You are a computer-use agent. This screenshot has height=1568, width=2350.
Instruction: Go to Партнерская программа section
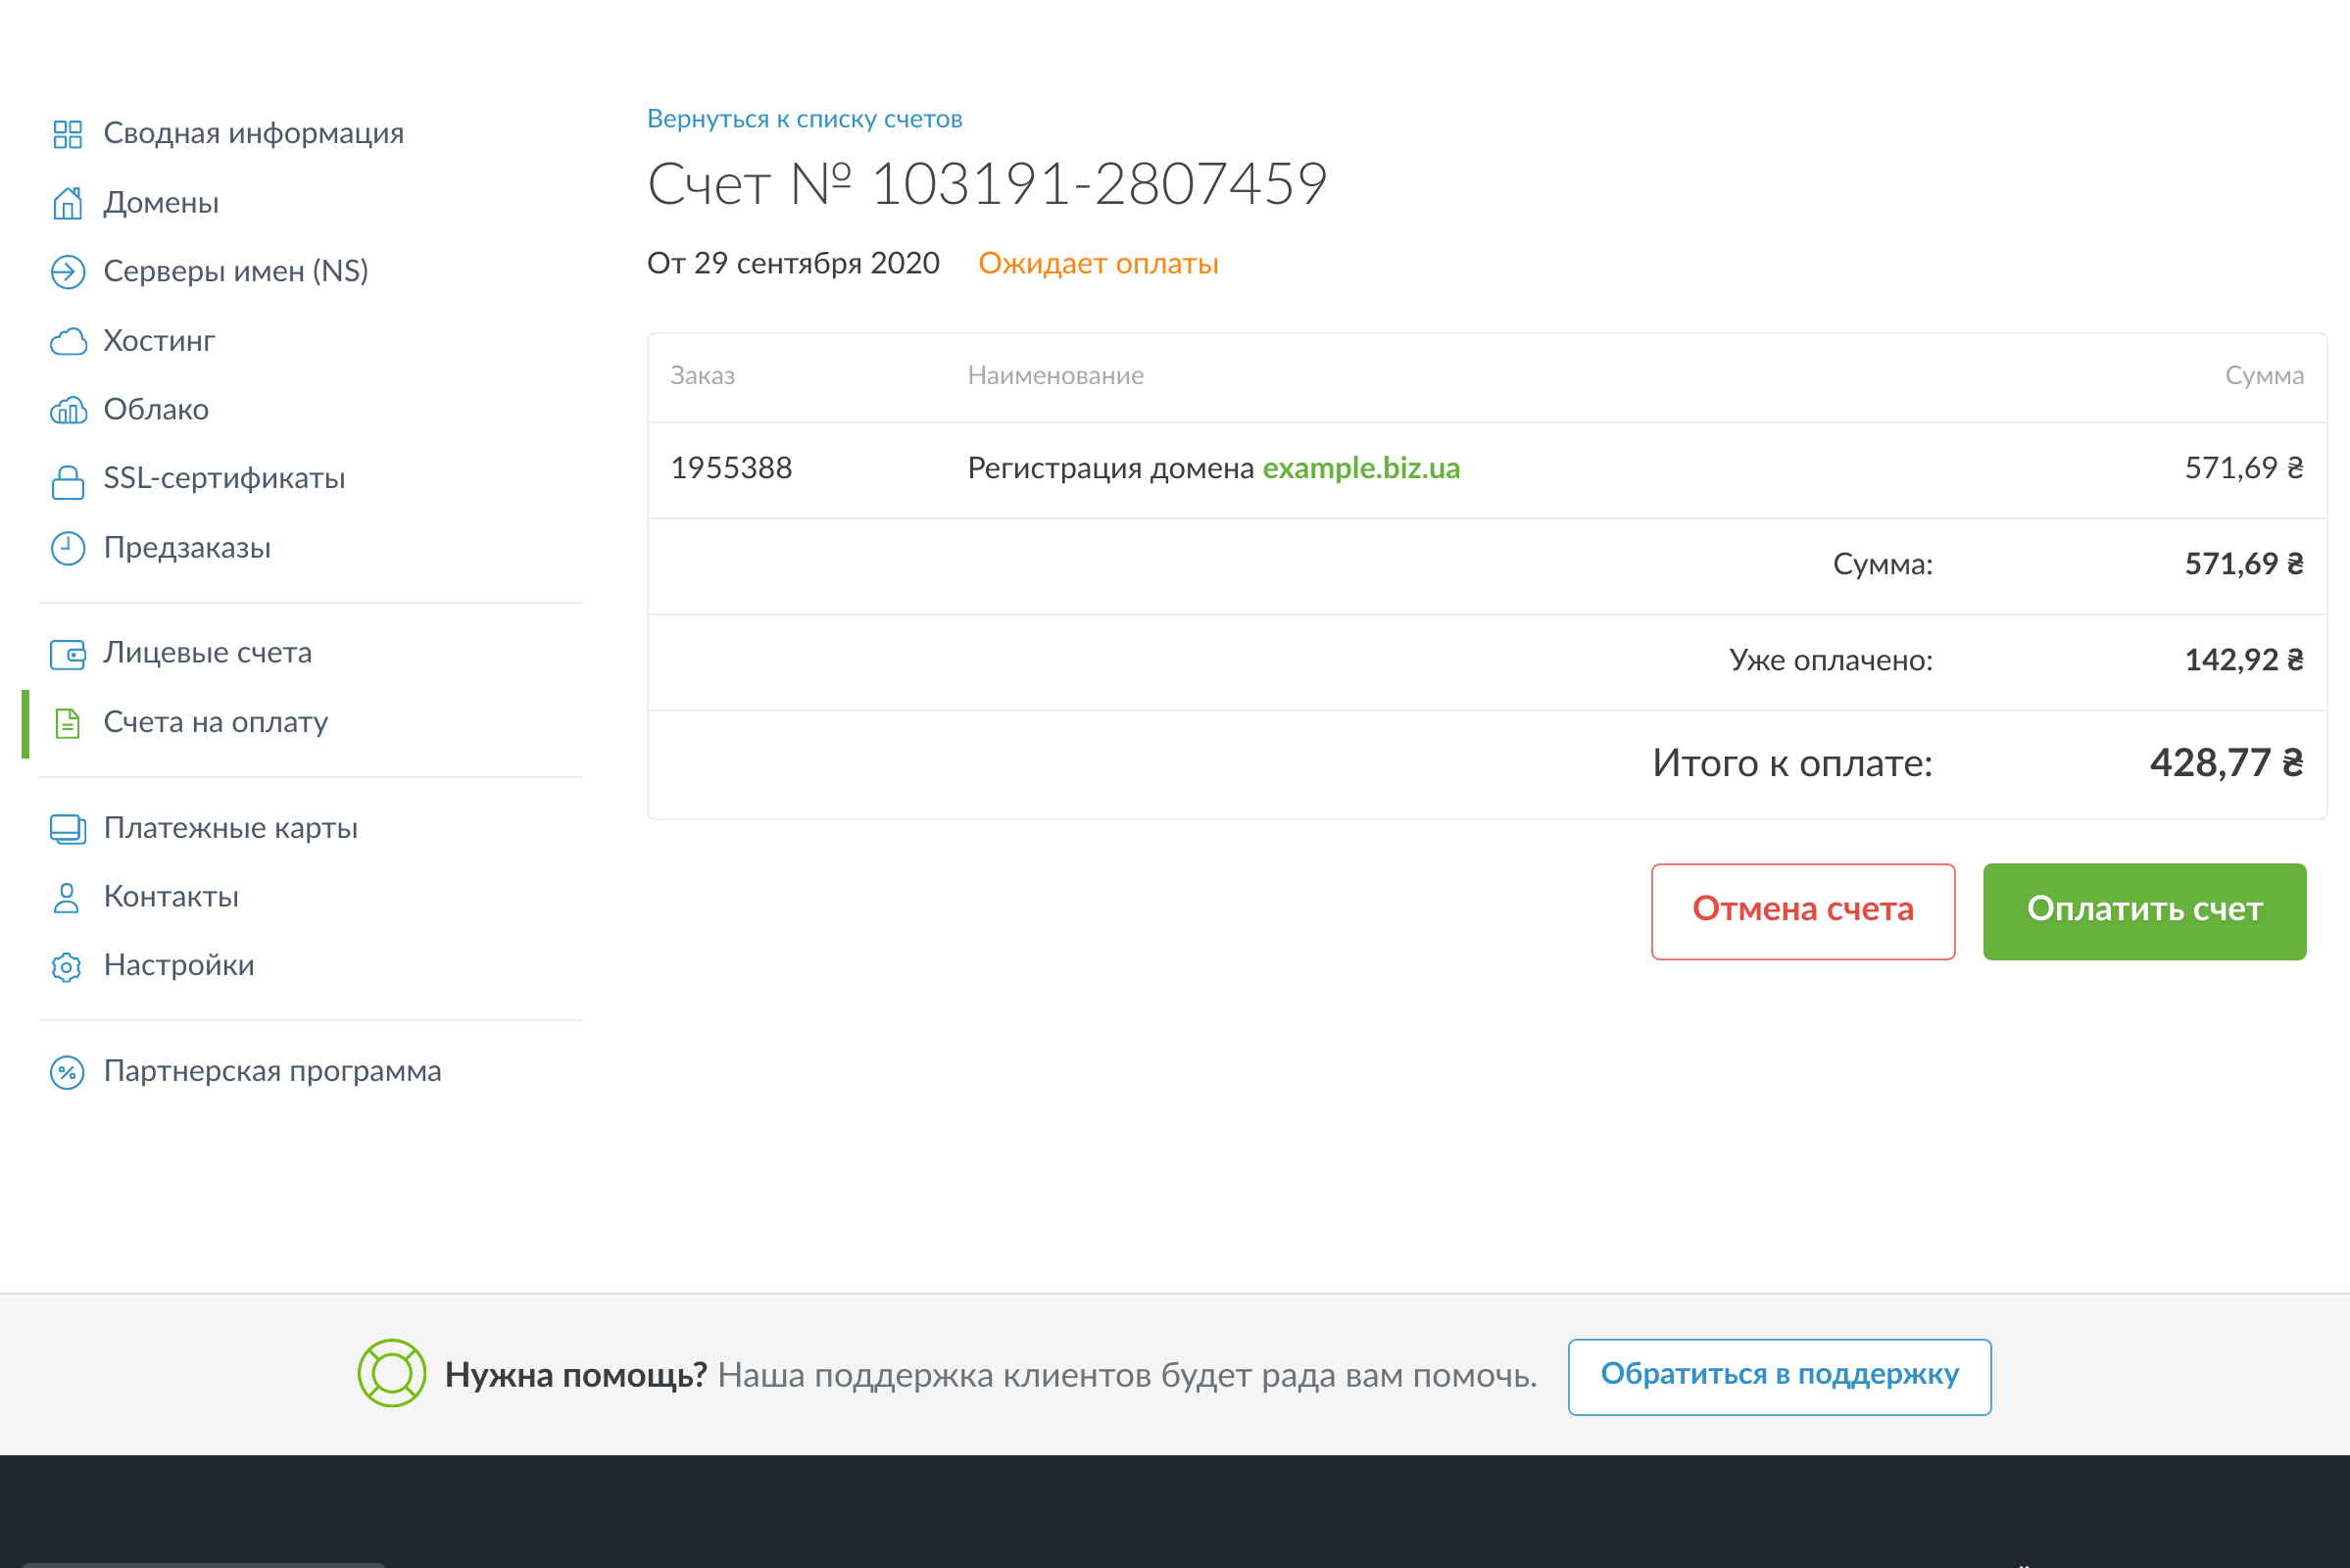(x=272, y=1071)
